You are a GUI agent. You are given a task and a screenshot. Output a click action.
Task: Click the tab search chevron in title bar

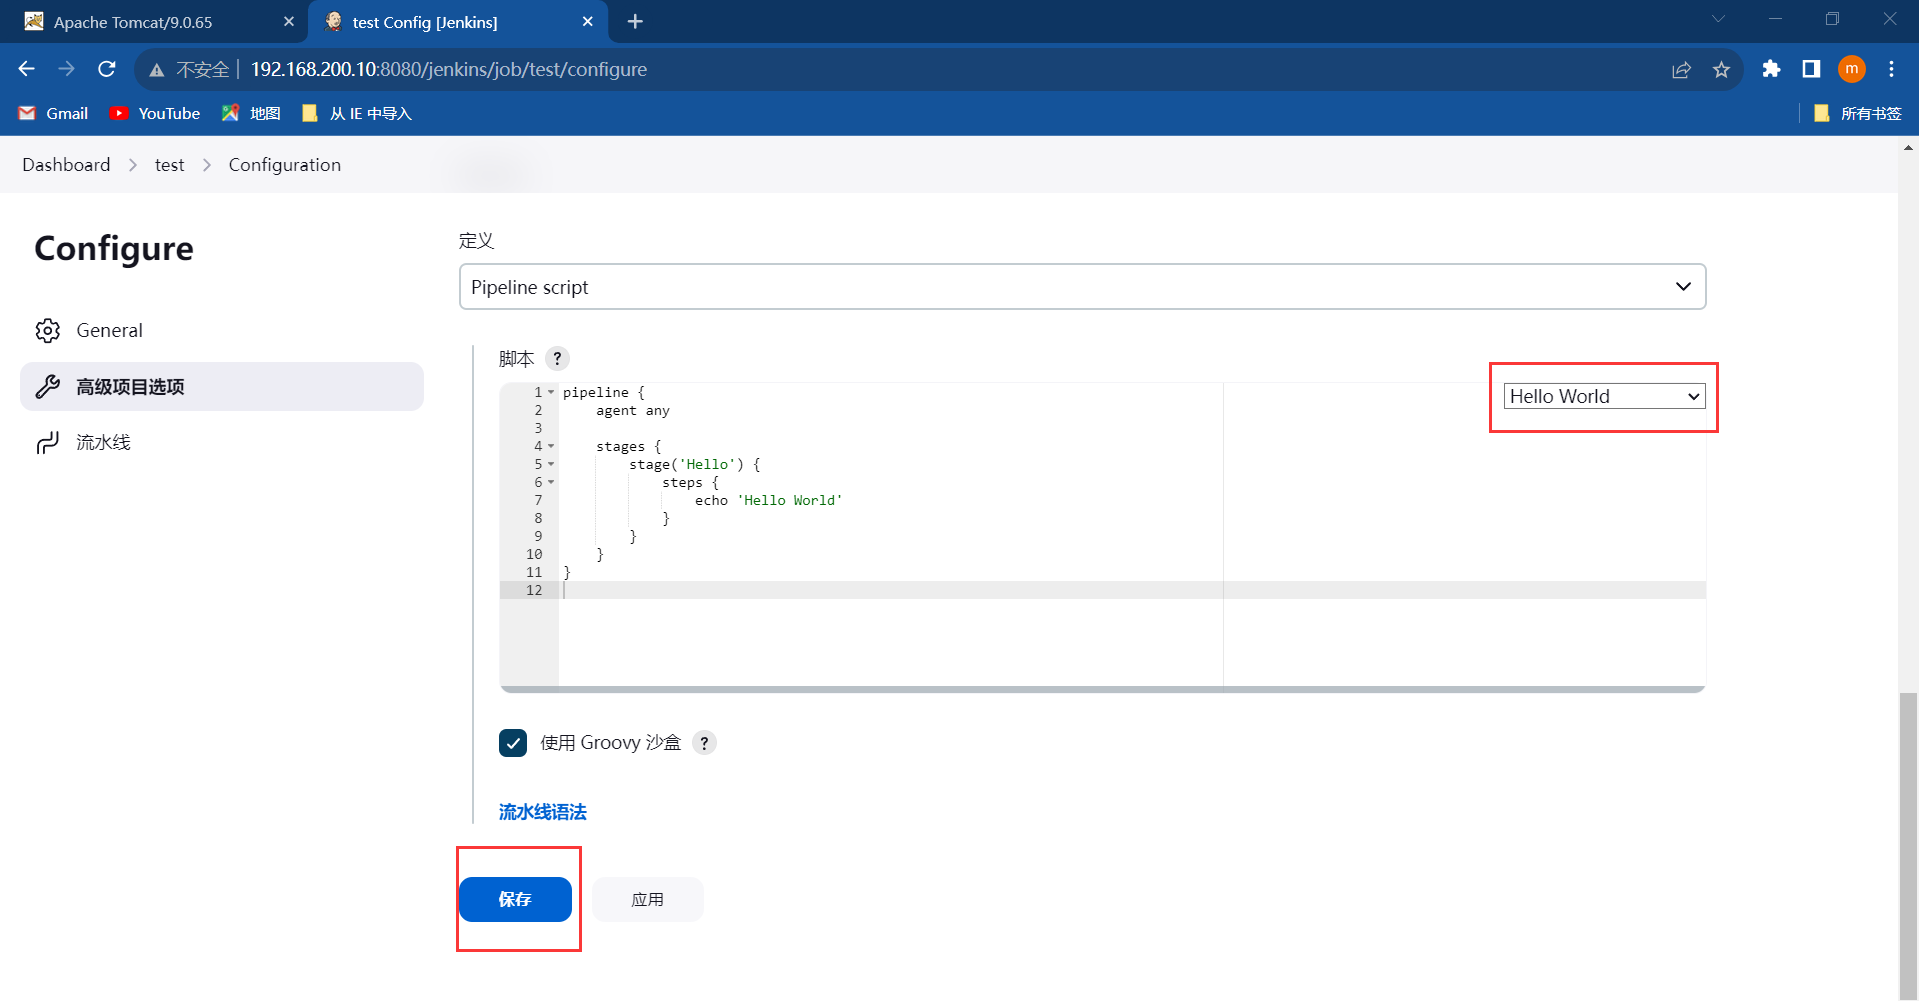[x=1718, y=19]
